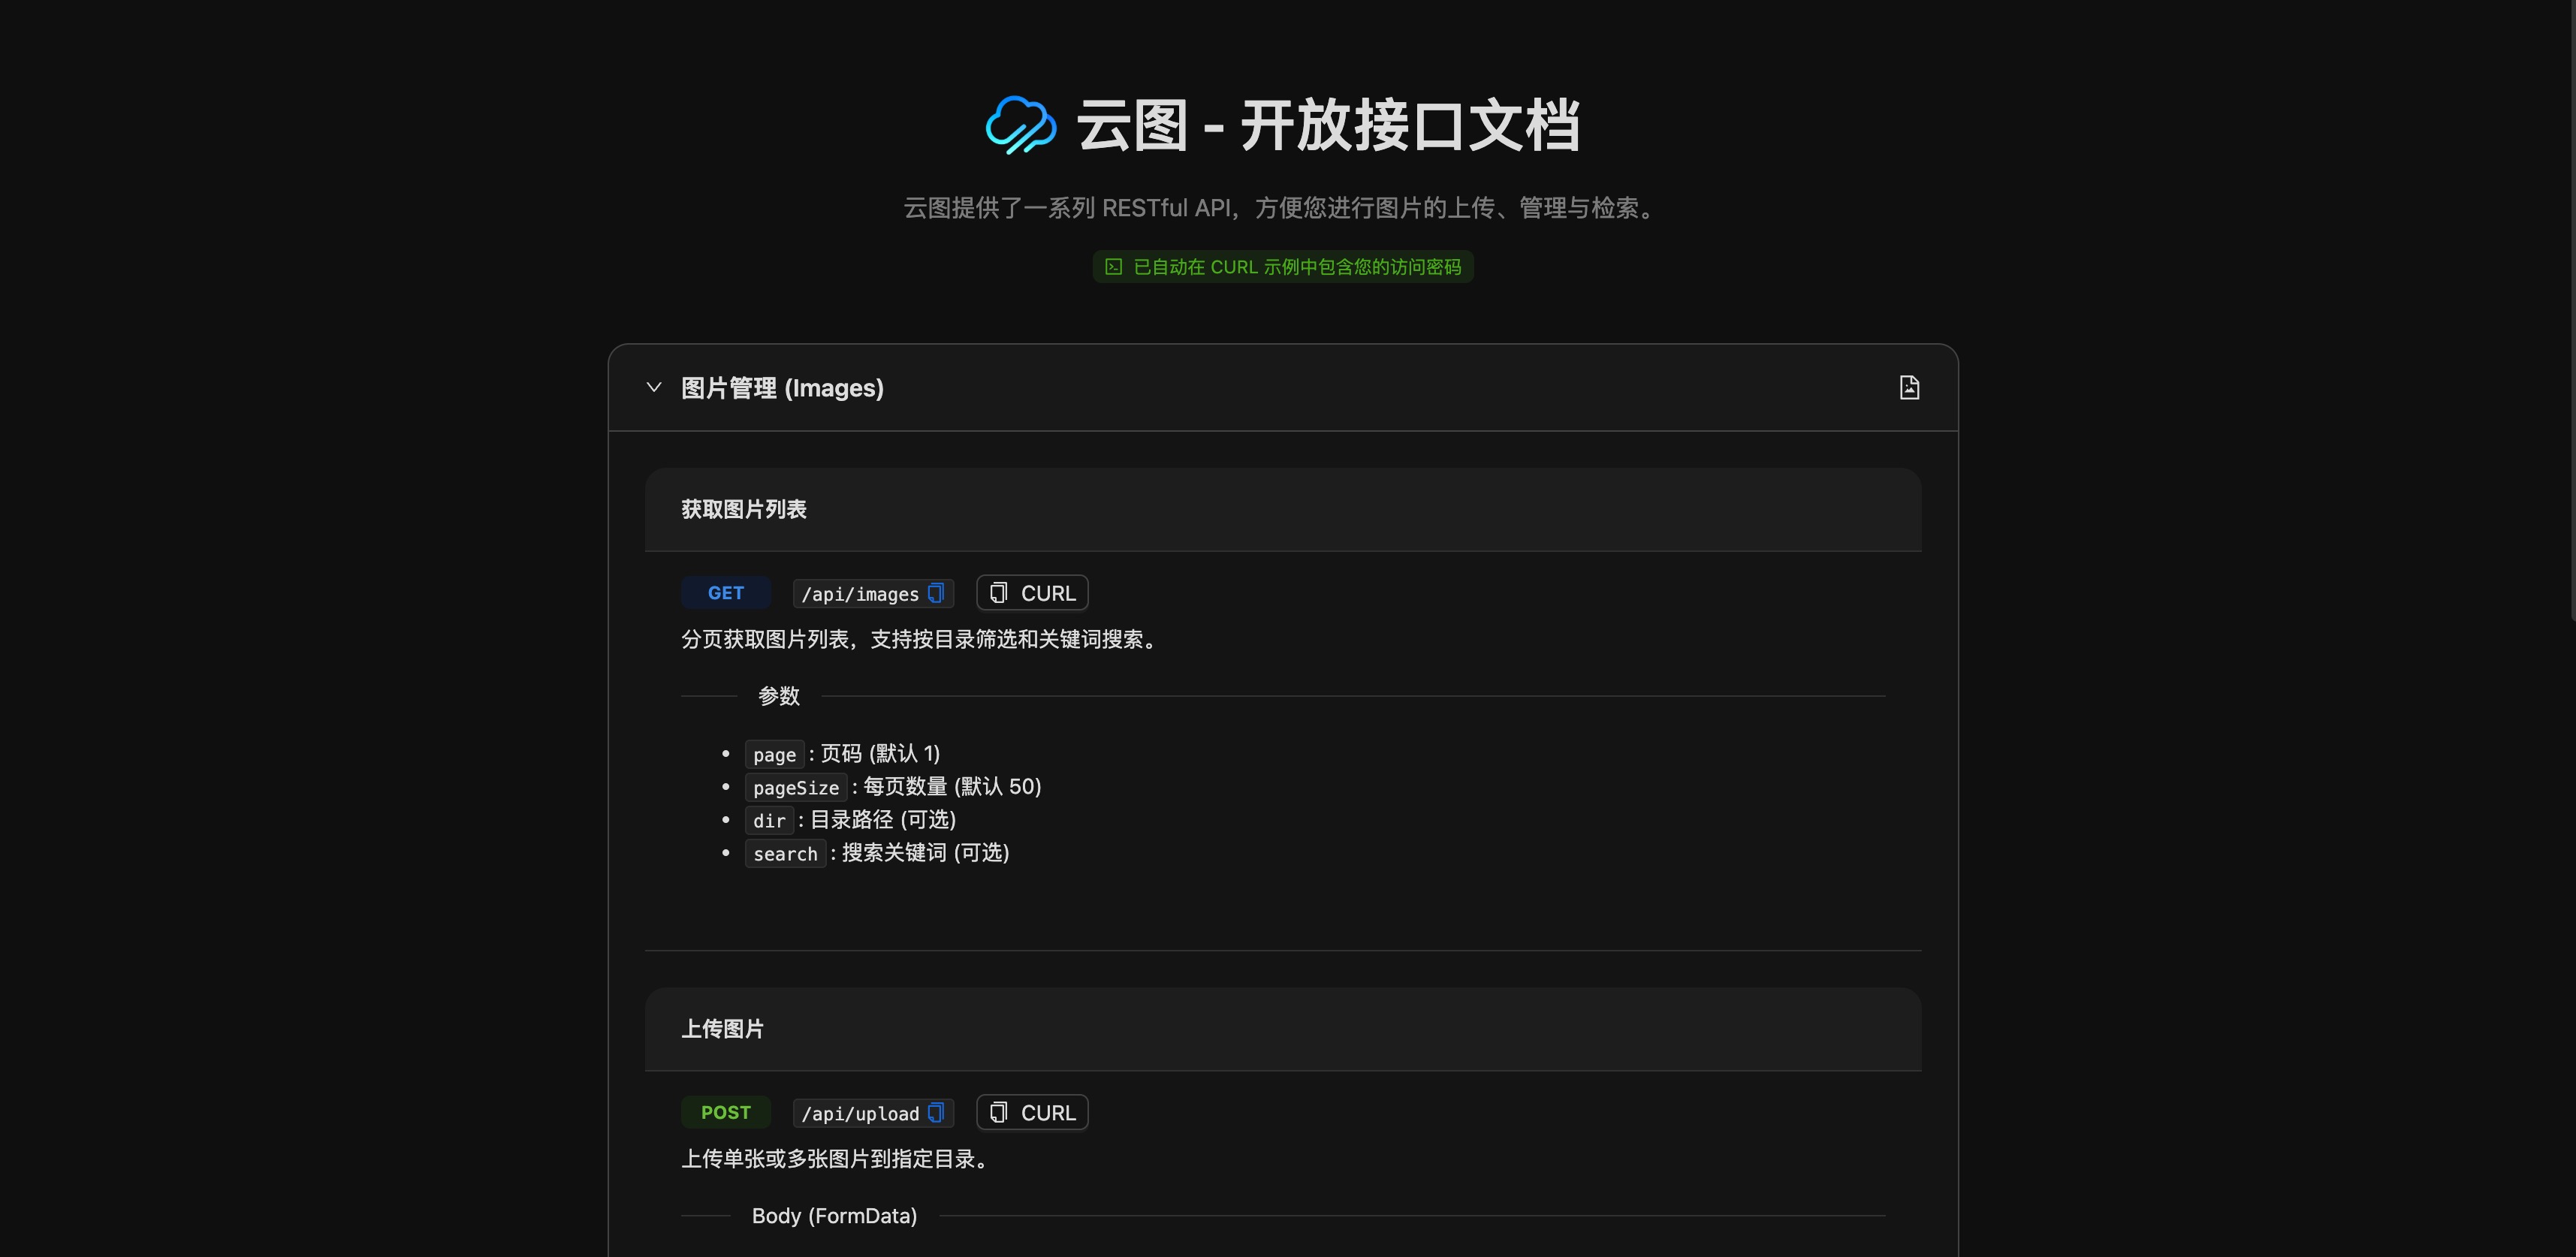This screenshot has width=2576, height=1257.
Task: Select the GET method badge
Action: click(726, 592)
